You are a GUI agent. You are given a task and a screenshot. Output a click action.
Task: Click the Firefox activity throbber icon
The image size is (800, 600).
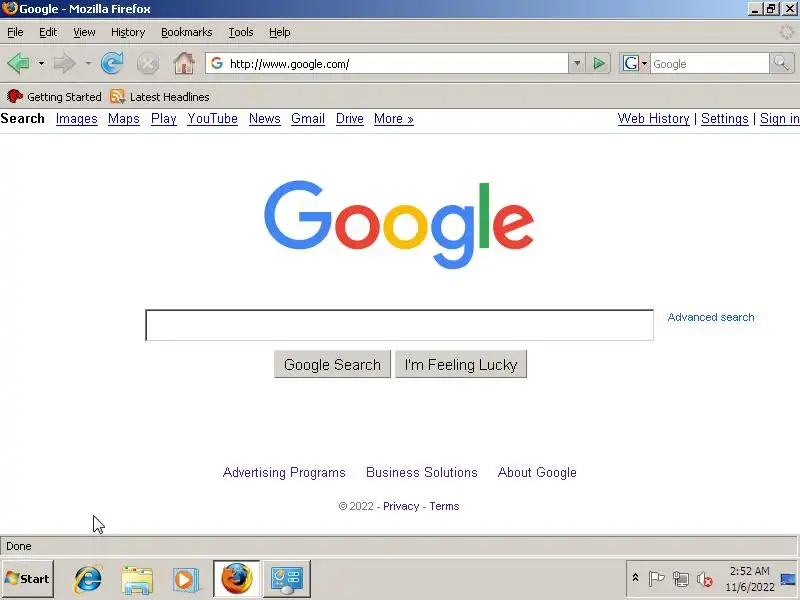click(x=787, y=32)
